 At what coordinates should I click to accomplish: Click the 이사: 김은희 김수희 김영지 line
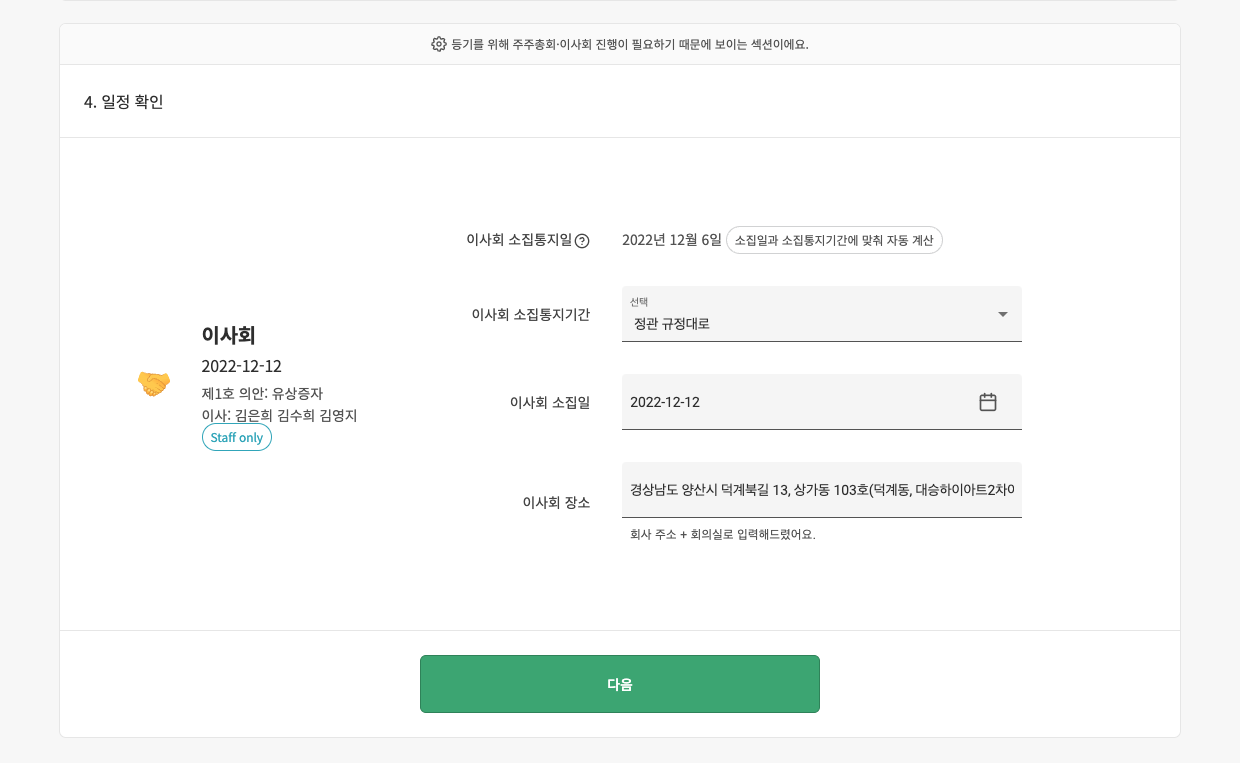coord(279,415)
